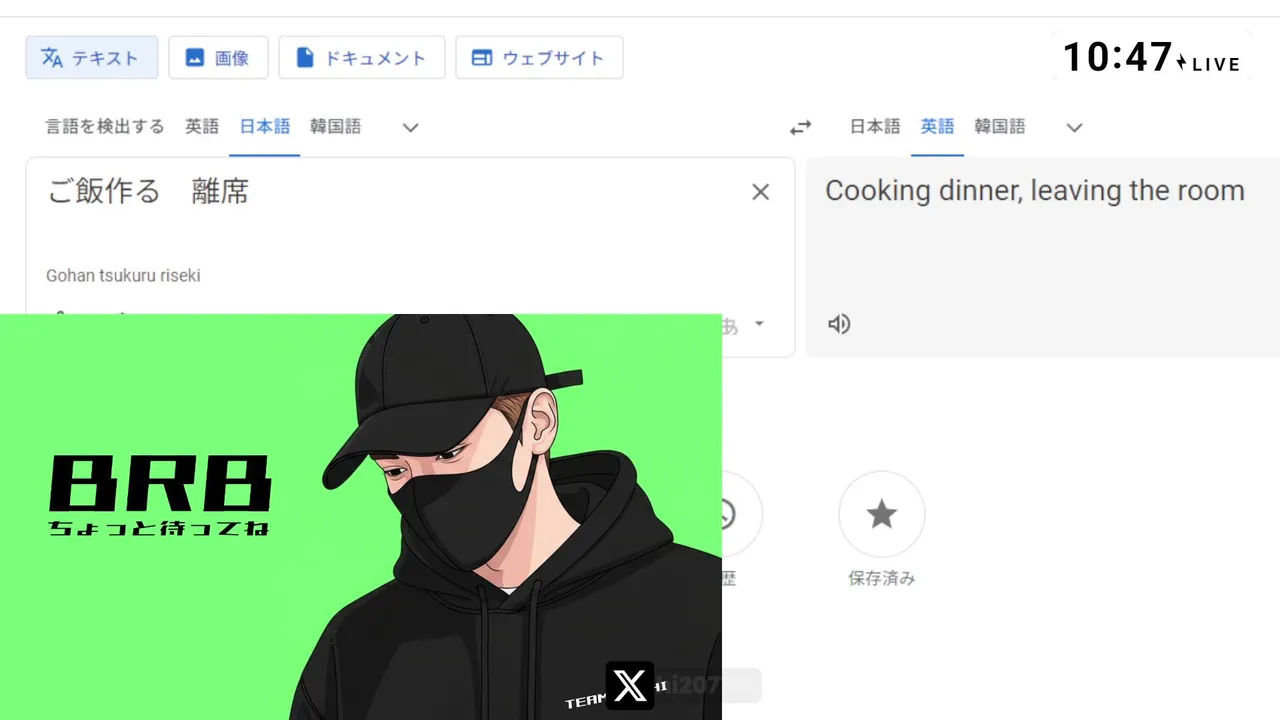This screenshot has width=1280, height=720.
Task: Set source language to English
Action: click(x=202, y=127)
